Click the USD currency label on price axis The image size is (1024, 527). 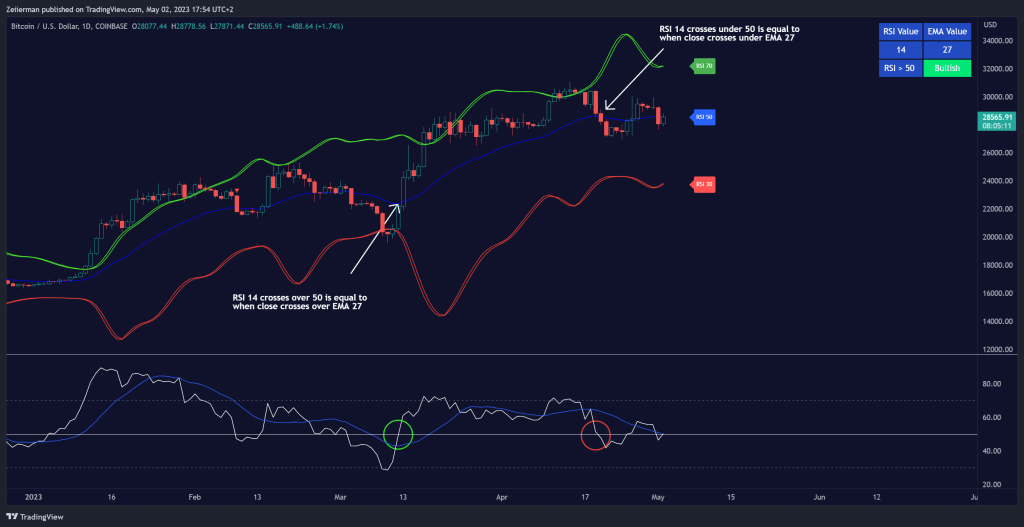pos(990,24)
